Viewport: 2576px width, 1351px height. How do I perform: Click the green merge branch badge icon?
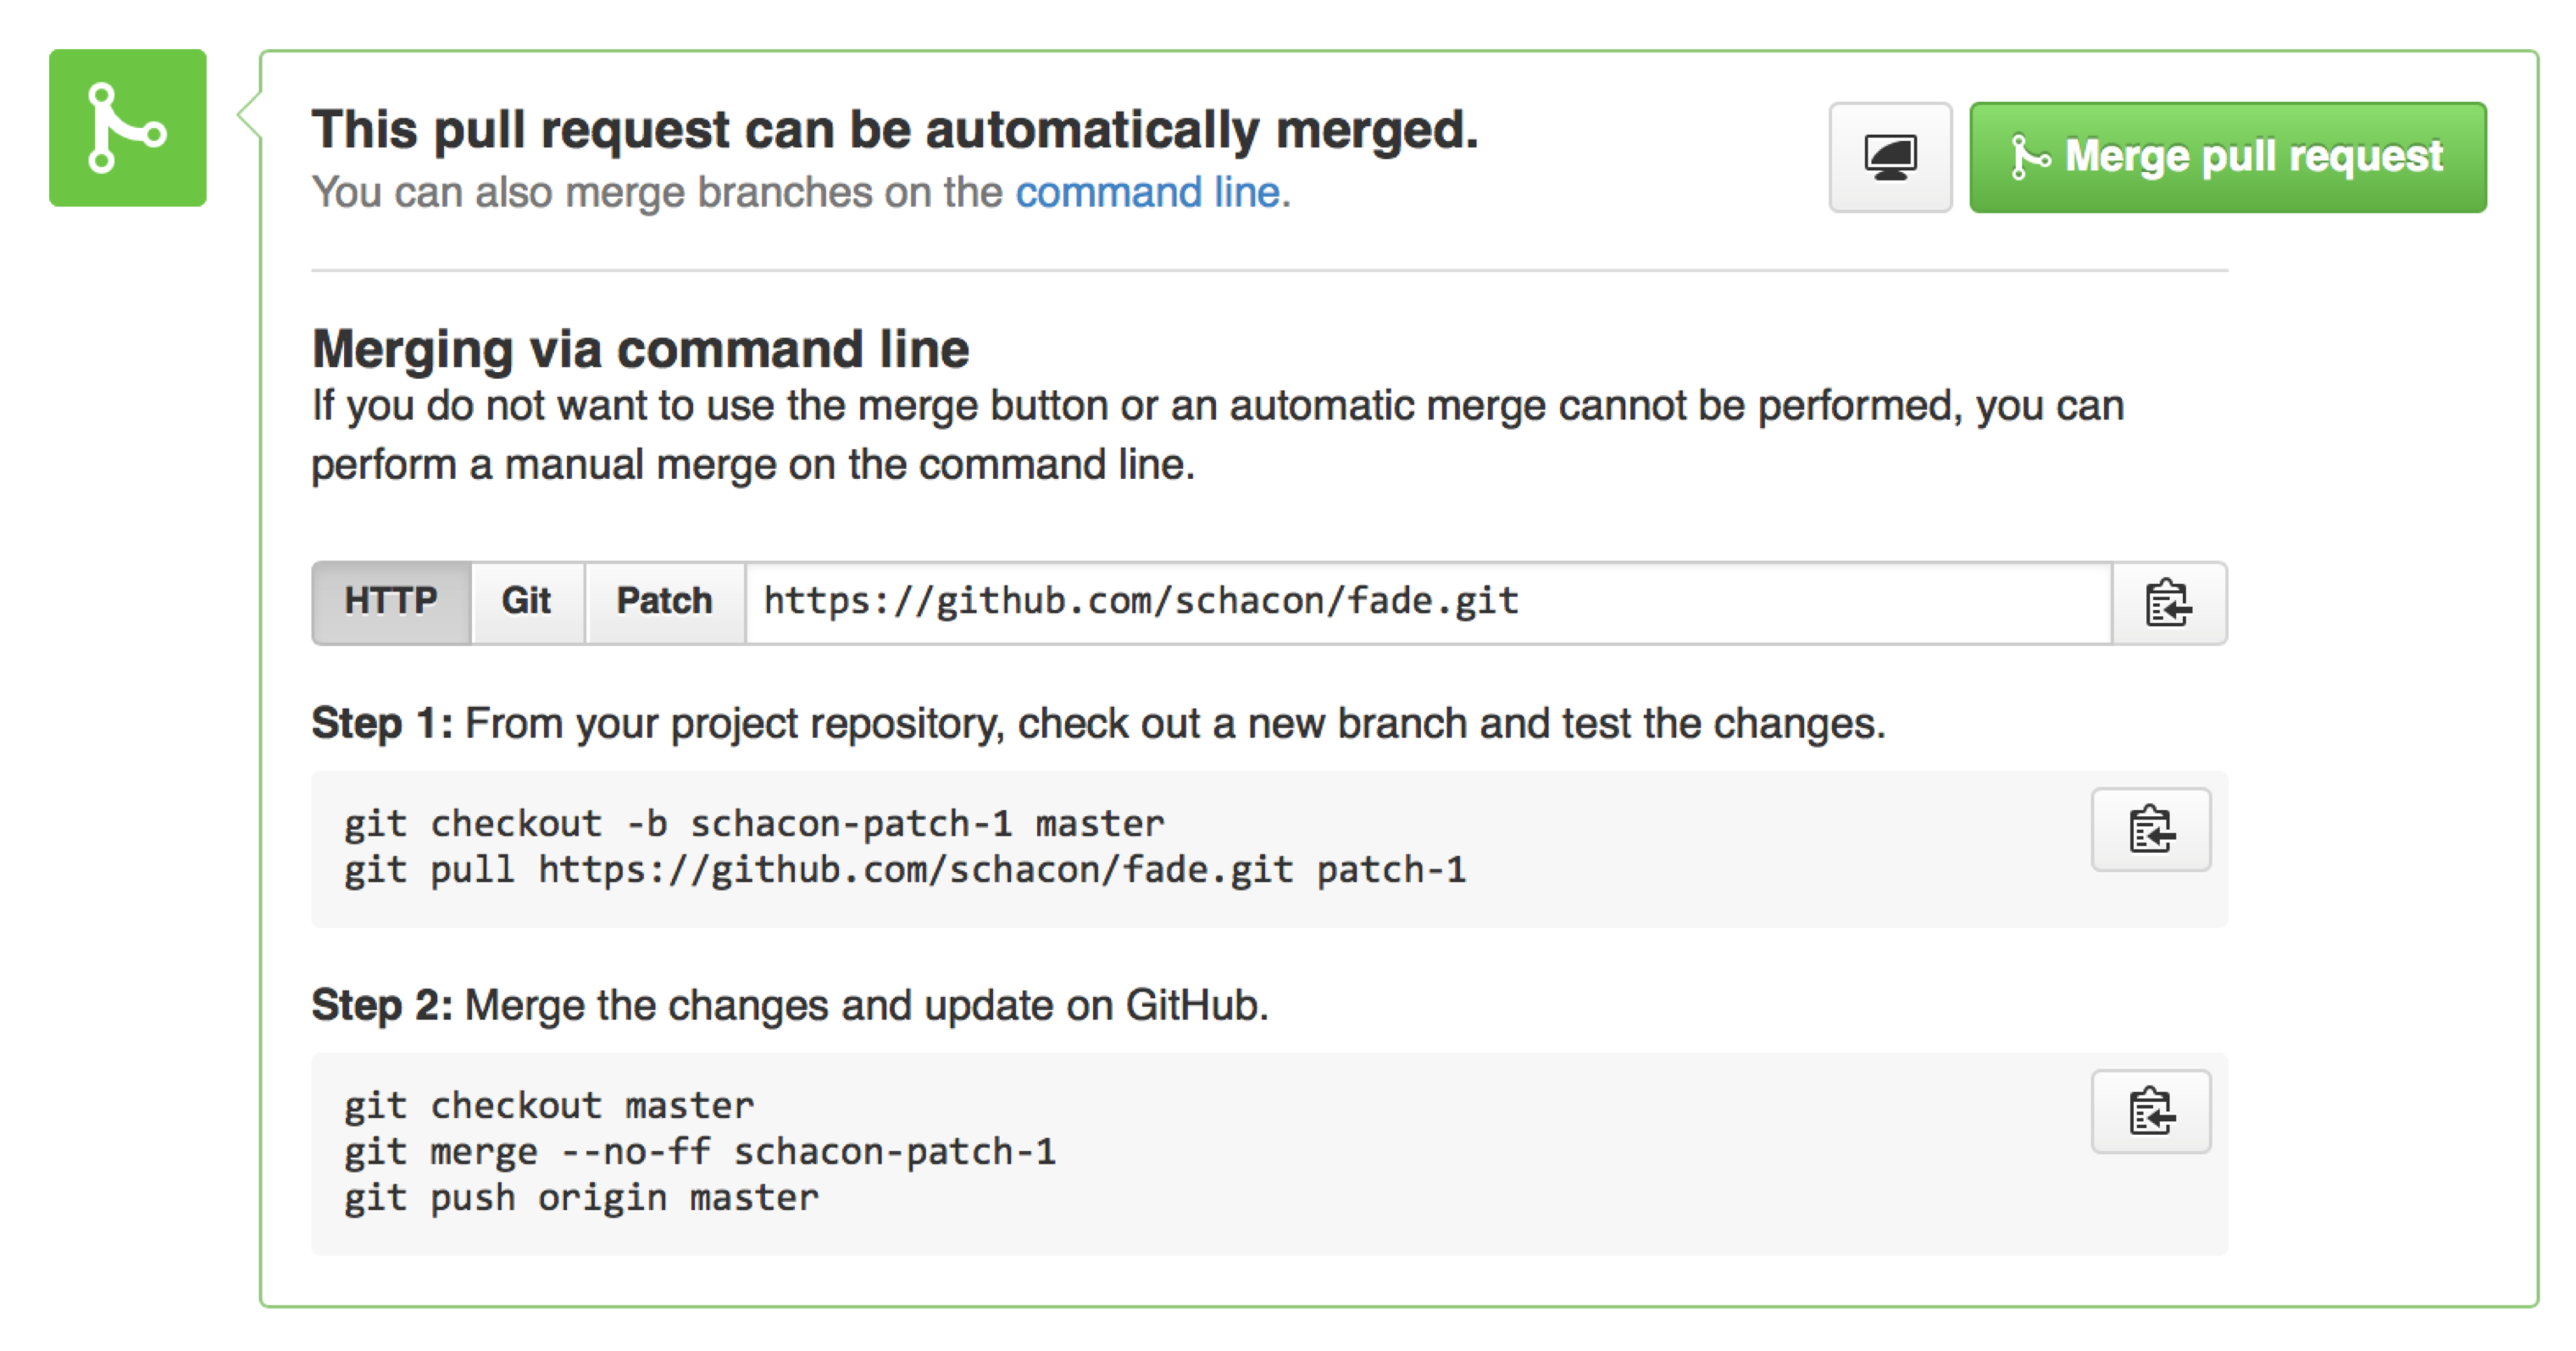(x=127, y=128)
